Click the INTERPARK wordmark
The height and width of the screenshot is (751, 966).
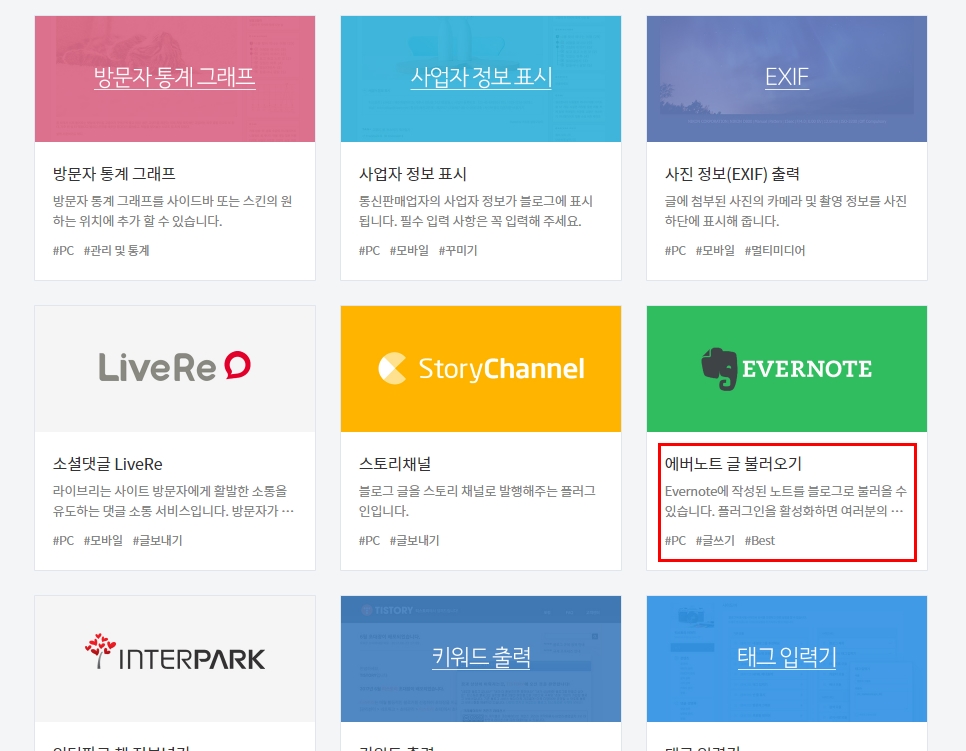[x=192, y=659]
